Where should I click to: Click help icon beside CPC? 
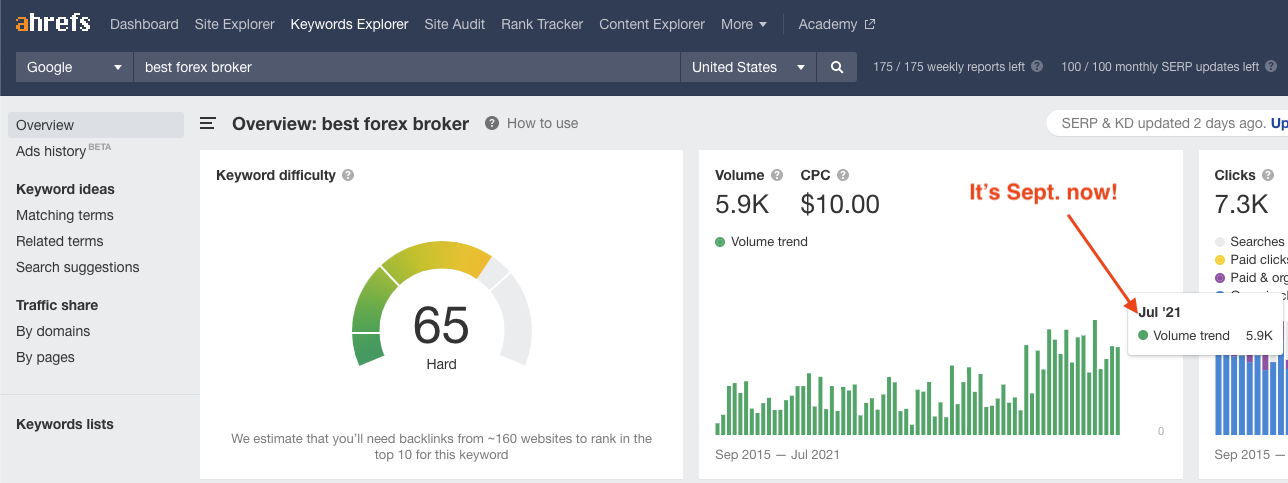pyautogui.click(x=843, y=175)
